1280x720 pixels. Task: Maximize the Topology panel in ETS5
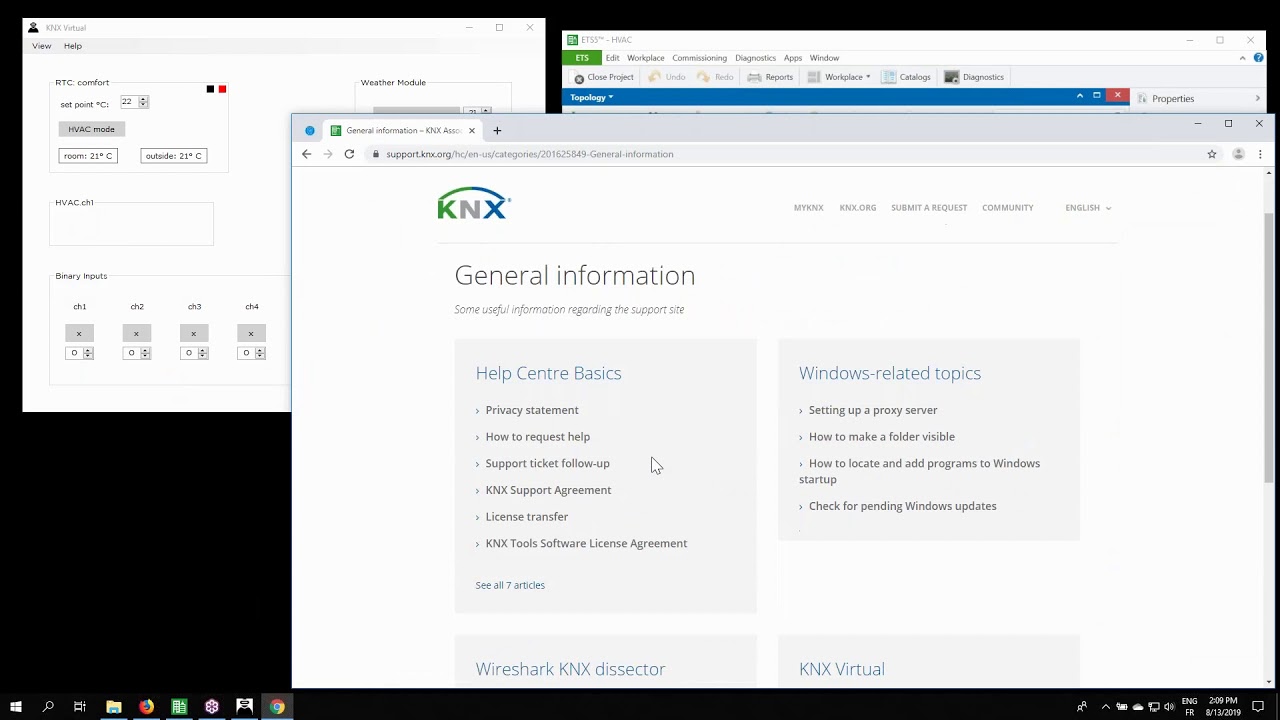1096,96
